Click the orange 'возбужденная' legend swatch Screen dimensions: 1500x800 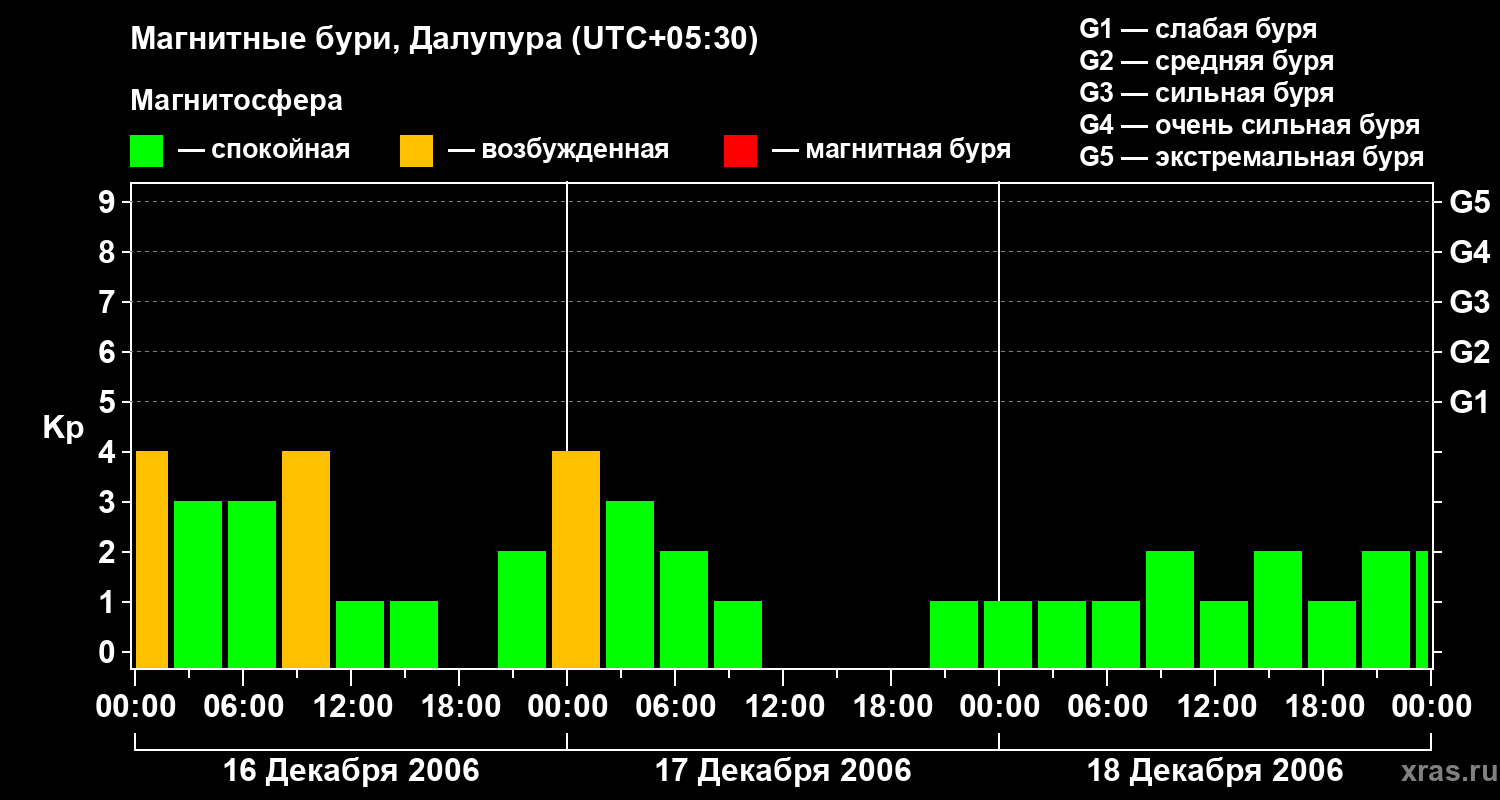coord(417,151)
